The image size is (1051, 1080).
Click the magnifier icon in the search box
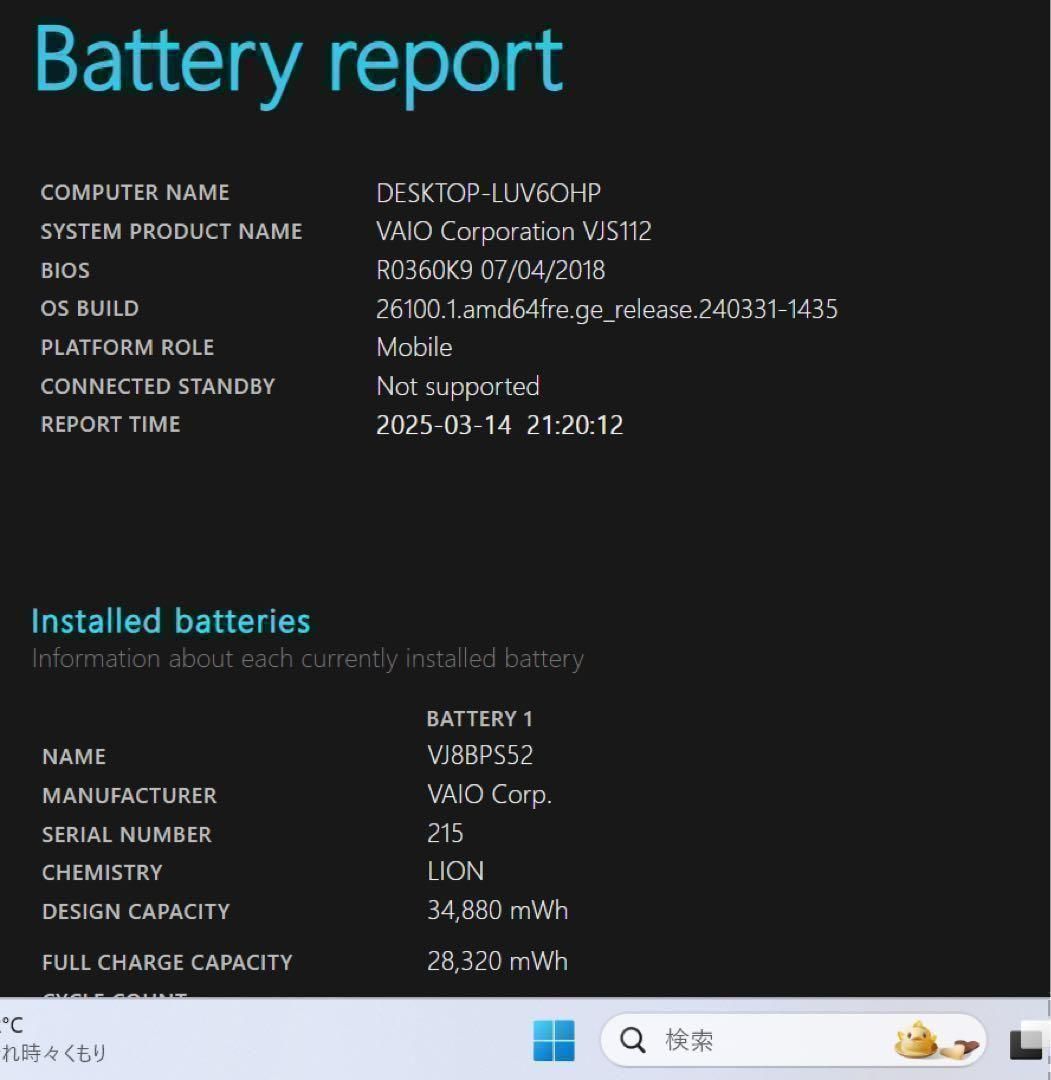tap(633, 1041)
